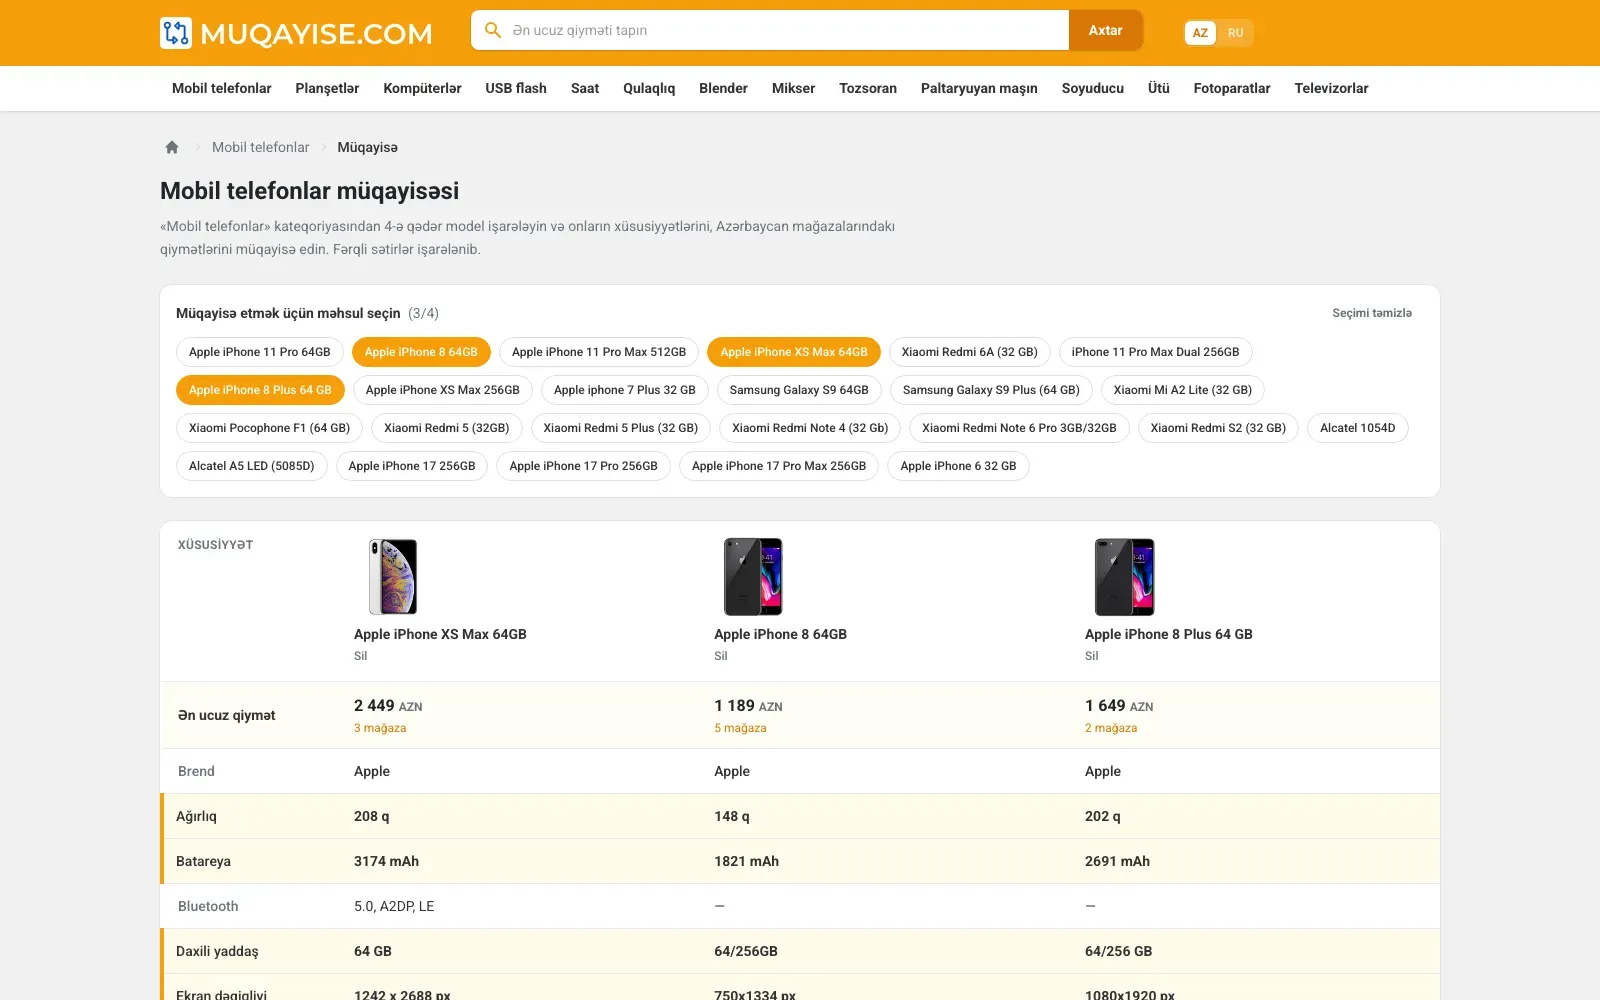Deselect Apple iPhone XS Max 64GB chip
Screen dimensions: 1600x1000
(x=794, y=352)
